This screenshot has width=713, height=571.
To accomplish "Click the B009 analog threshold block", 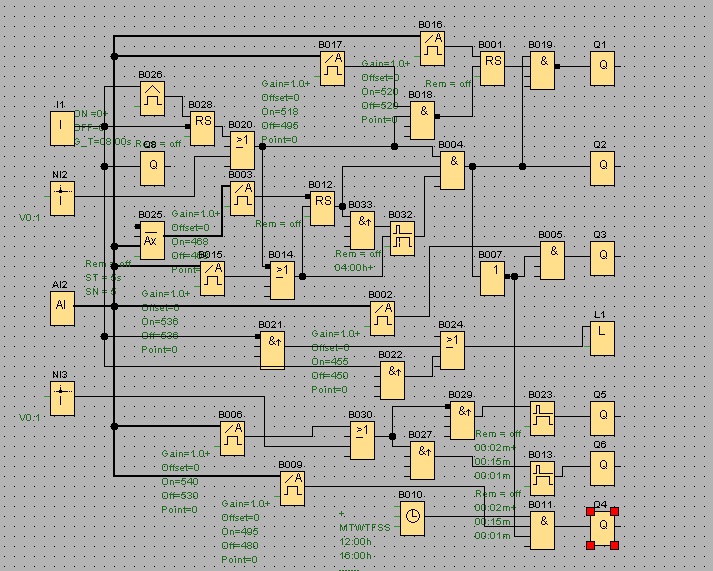I will click(292, 488).
